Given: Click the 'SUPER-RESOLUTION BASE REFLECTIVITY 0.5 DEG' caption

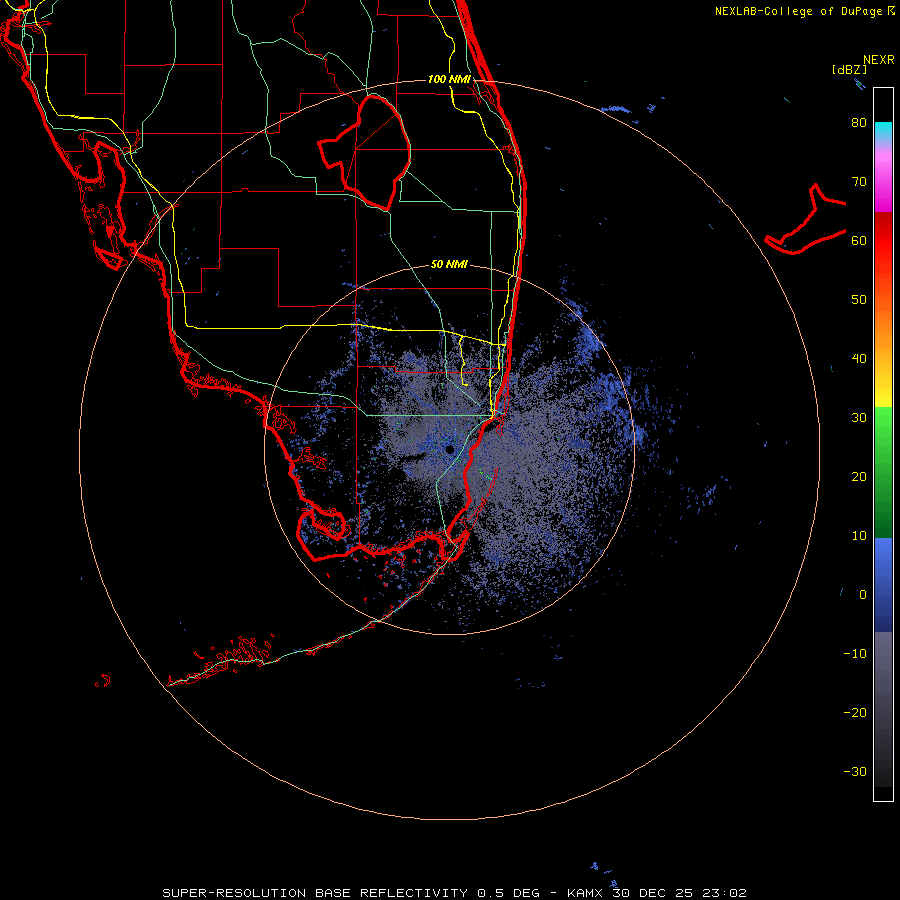Looking at the screenshot, I should 351,893.
